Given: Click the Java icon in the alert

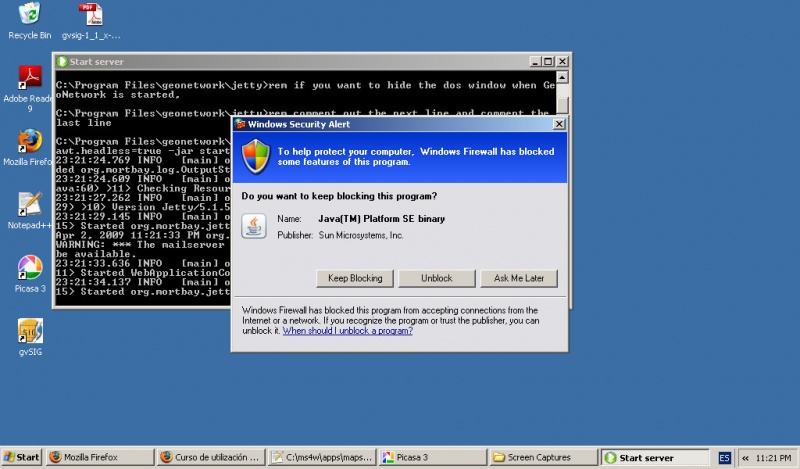Looking at the screenshot, I should pyautogui.click(x=257, y=224).
